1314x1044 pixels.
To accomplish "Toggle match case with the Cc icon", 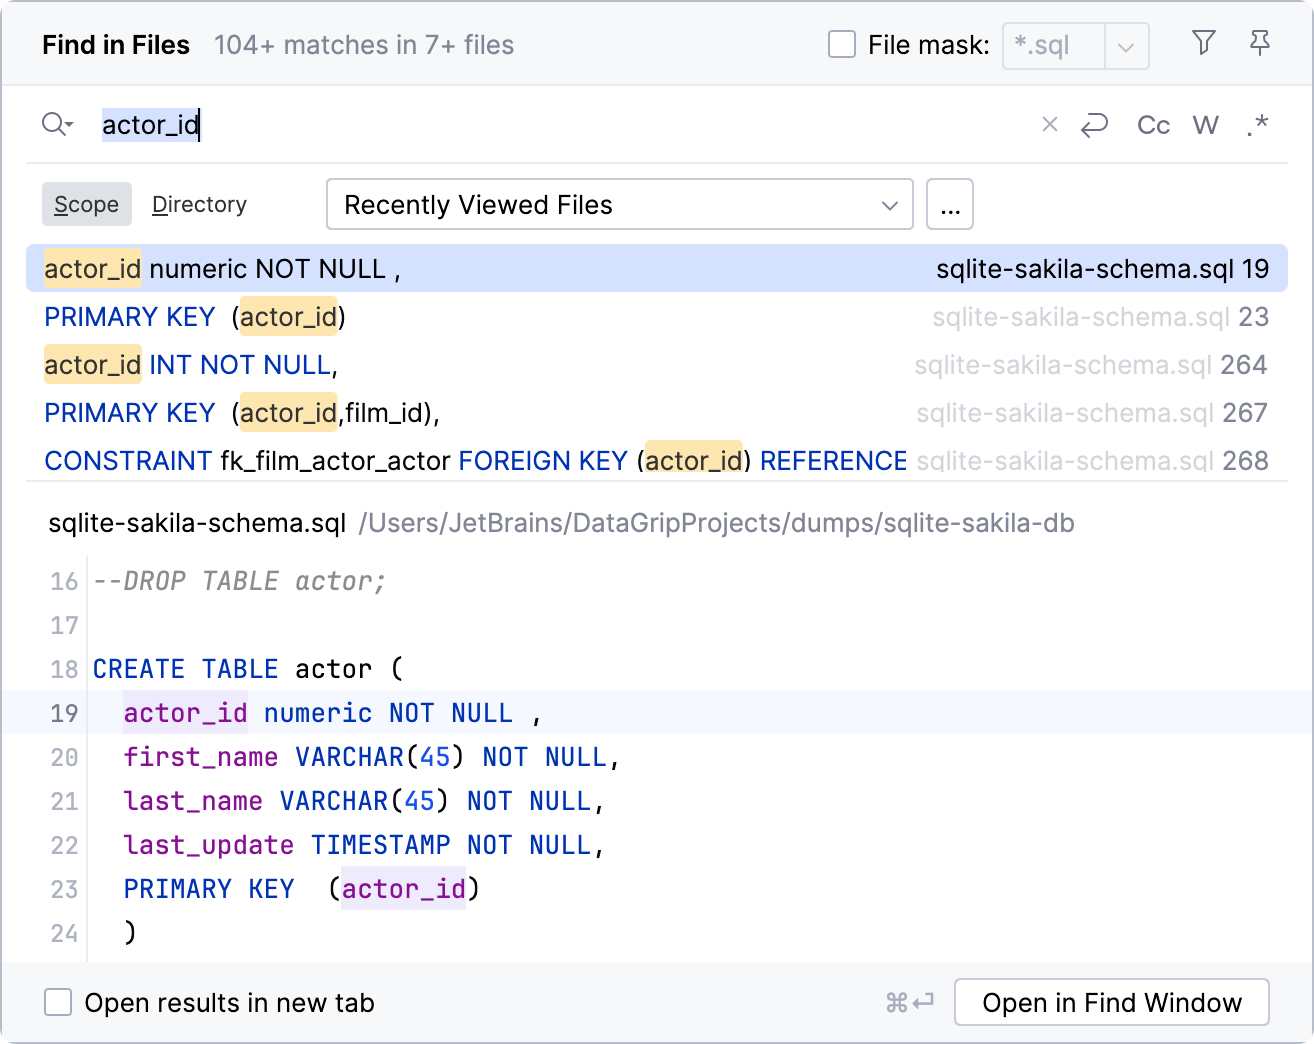I will (x=1153, y=124).
